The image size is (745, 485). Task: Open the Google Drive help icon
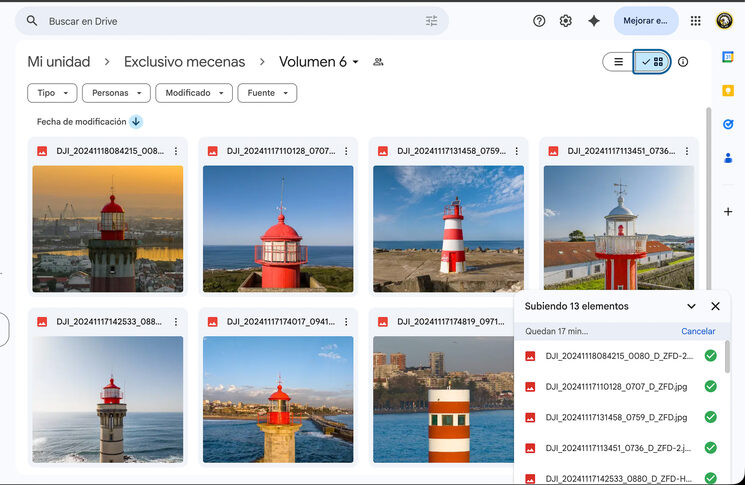[539, 21]
